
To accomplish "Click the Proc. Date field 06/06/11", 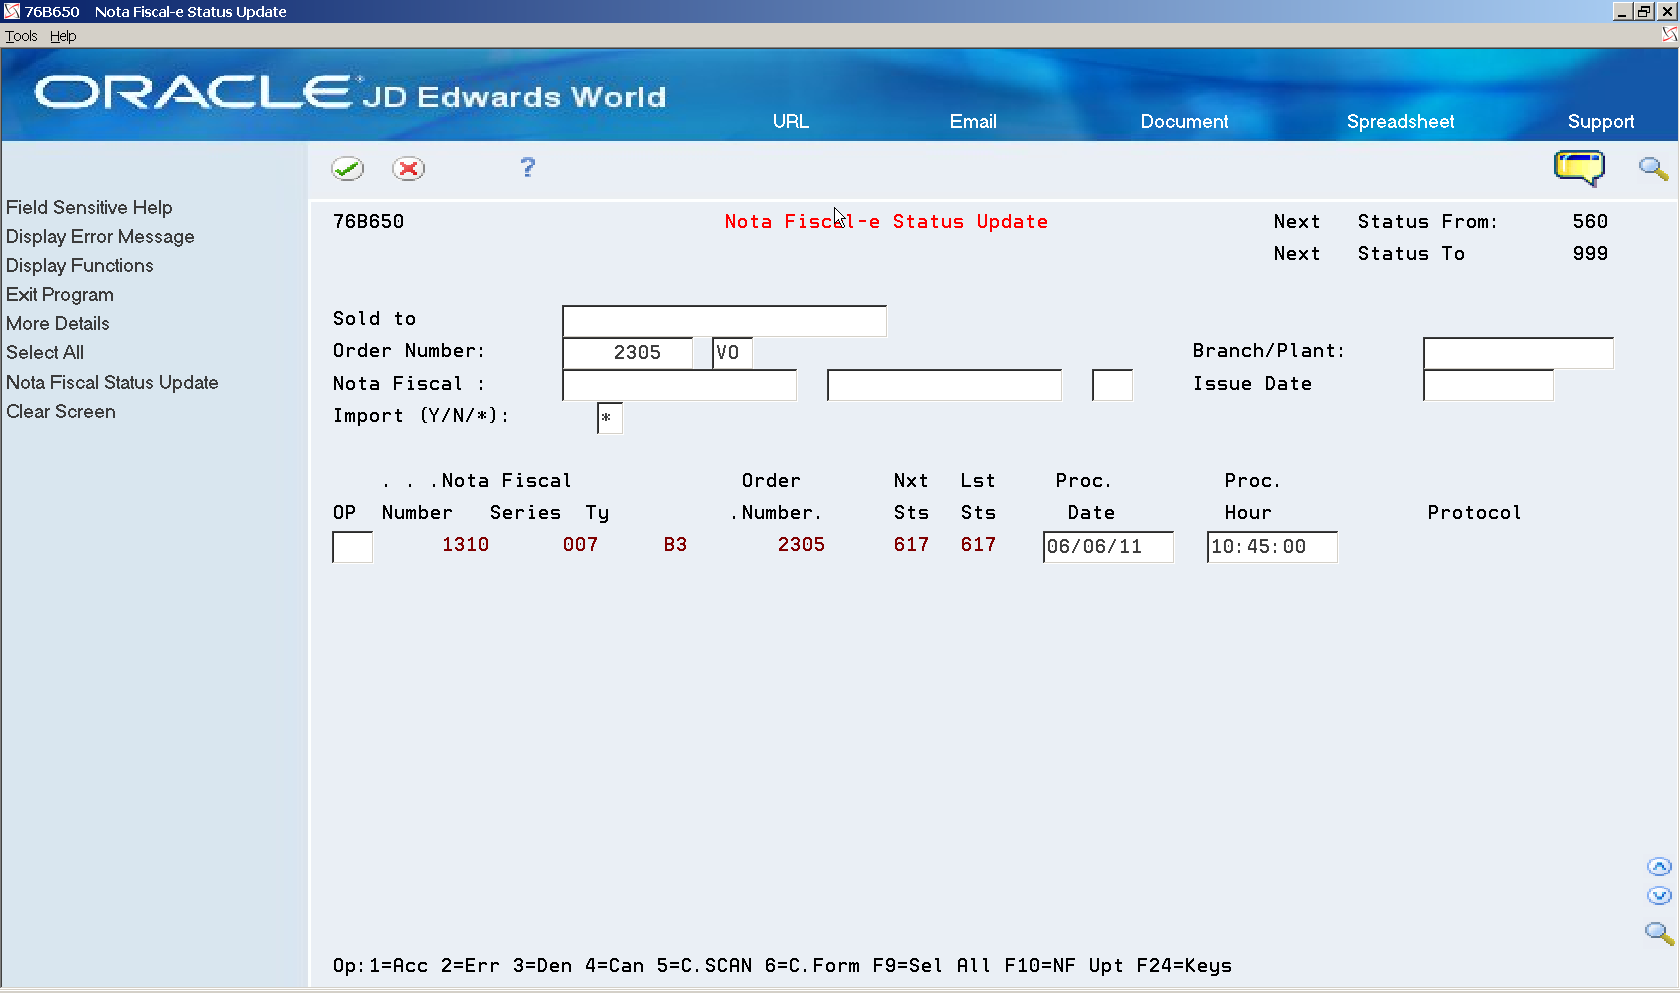I will click(x=1108, y=547).
